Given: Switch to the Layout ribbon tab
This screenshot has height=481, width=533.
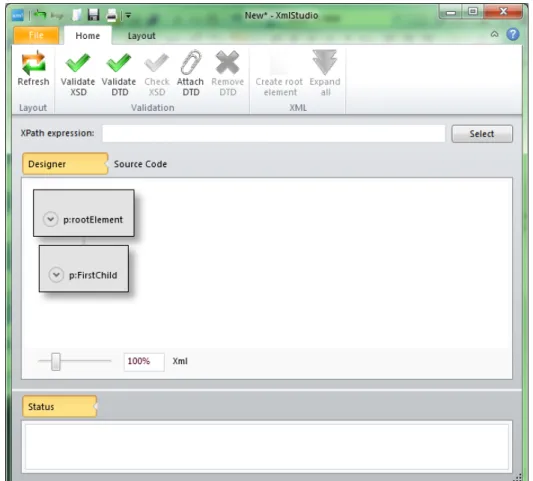Looking at the screenshot, I should coord(141,36).
